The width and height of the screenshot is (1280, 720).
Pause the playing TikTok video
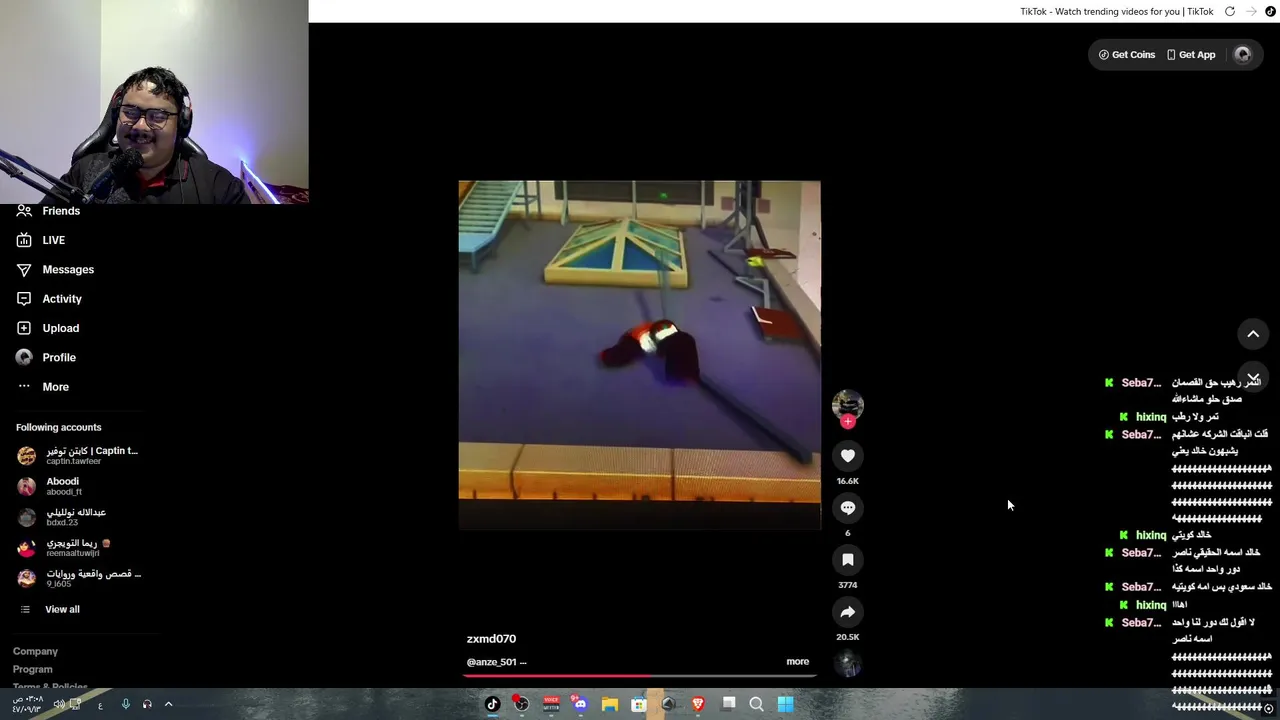click(x=639, y=355)
